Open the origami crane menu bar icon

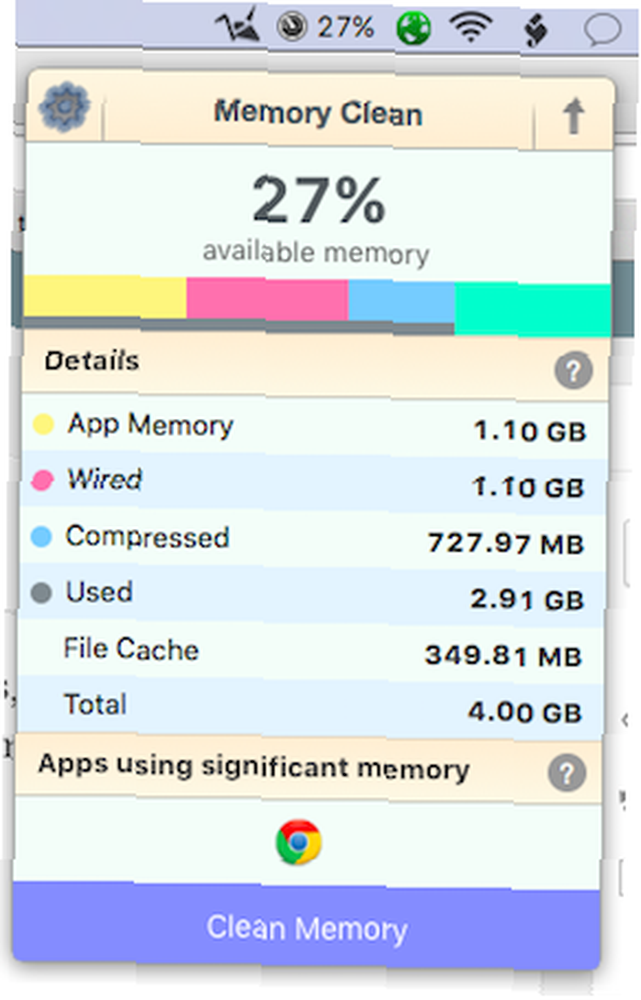coord(238,26)
